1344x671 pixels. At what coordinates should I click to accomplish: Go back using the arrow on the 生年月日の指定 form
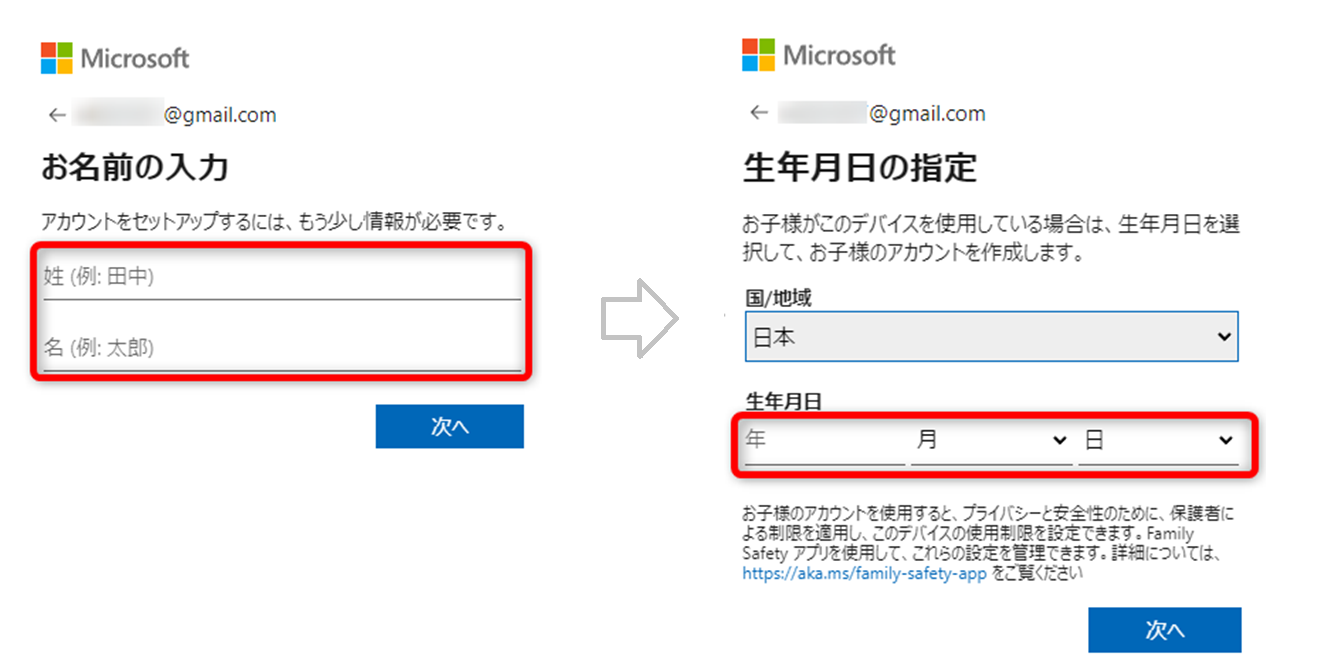[759, 113]
